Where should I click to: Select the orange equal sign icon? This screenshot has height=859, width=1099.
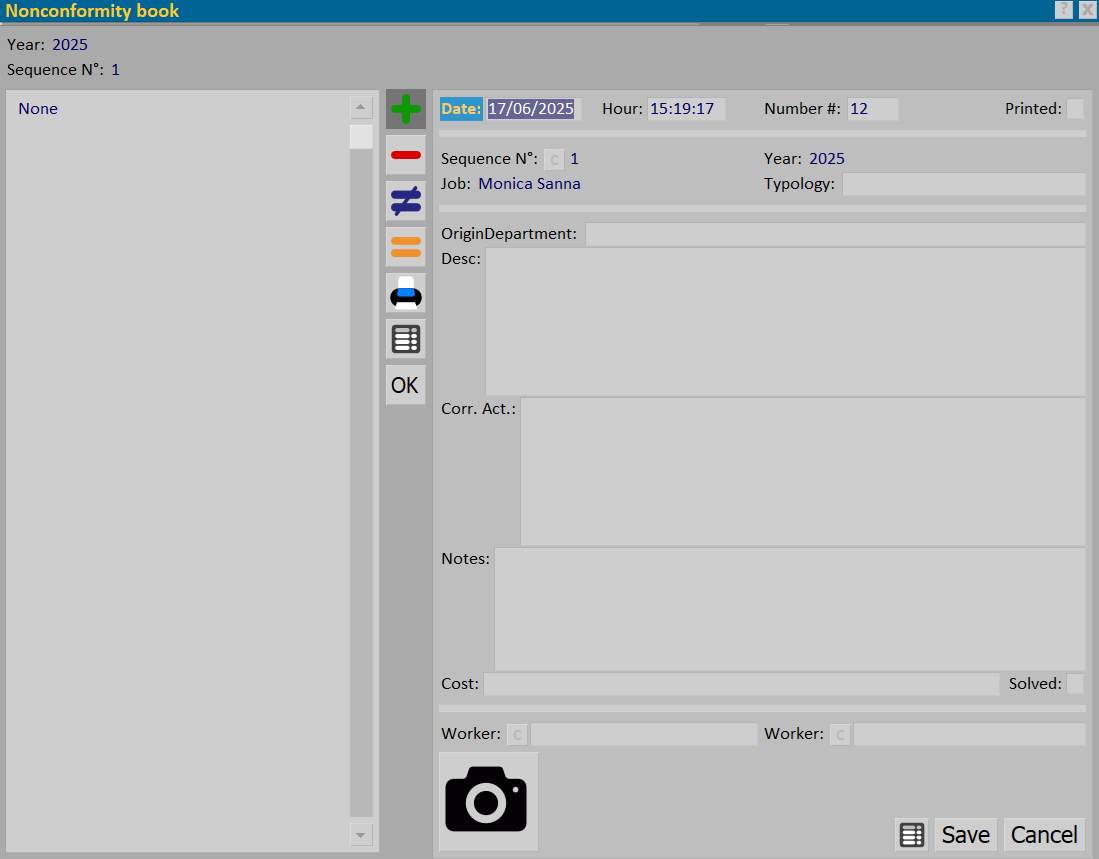[406, 247]
